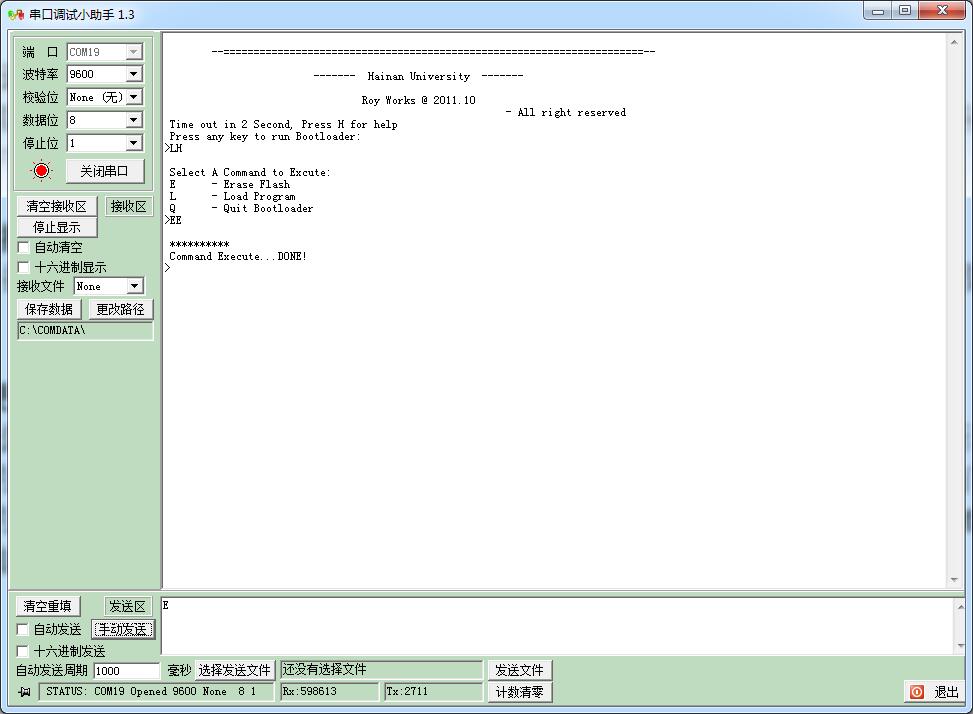Click the 'Erase Flash' command line
Screen dimensions: 973x714
coord(230,184)
